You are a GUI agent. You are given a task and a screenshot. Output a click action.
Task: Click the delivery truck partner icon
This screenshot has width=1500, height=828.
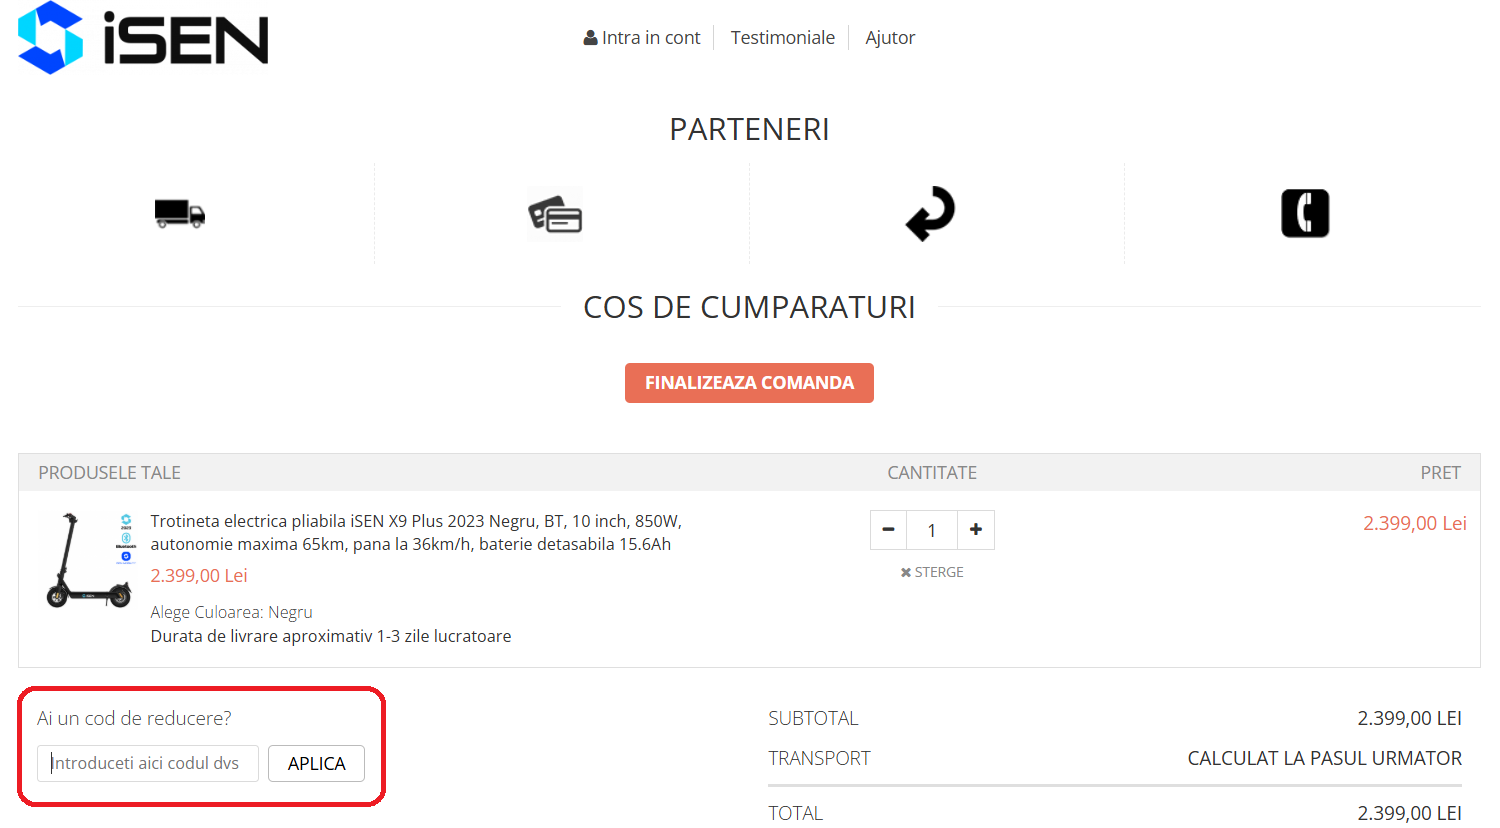(180, 212)
